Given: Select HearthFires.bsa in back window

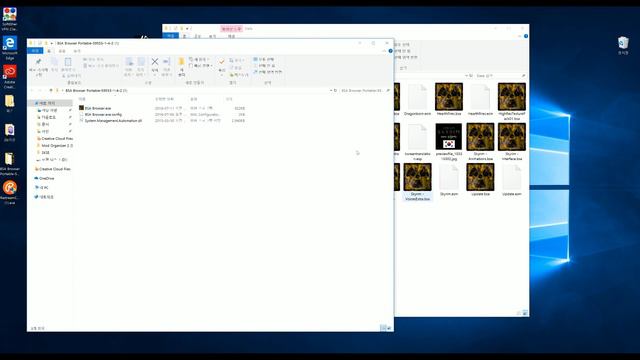Looking at the screenshot, I should click(x=449, y=100).
